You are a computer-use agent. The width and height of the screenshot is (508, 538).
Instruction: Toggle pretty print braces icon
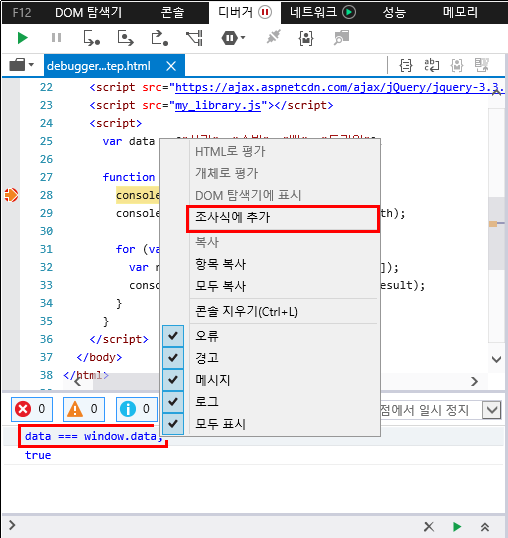406,65
